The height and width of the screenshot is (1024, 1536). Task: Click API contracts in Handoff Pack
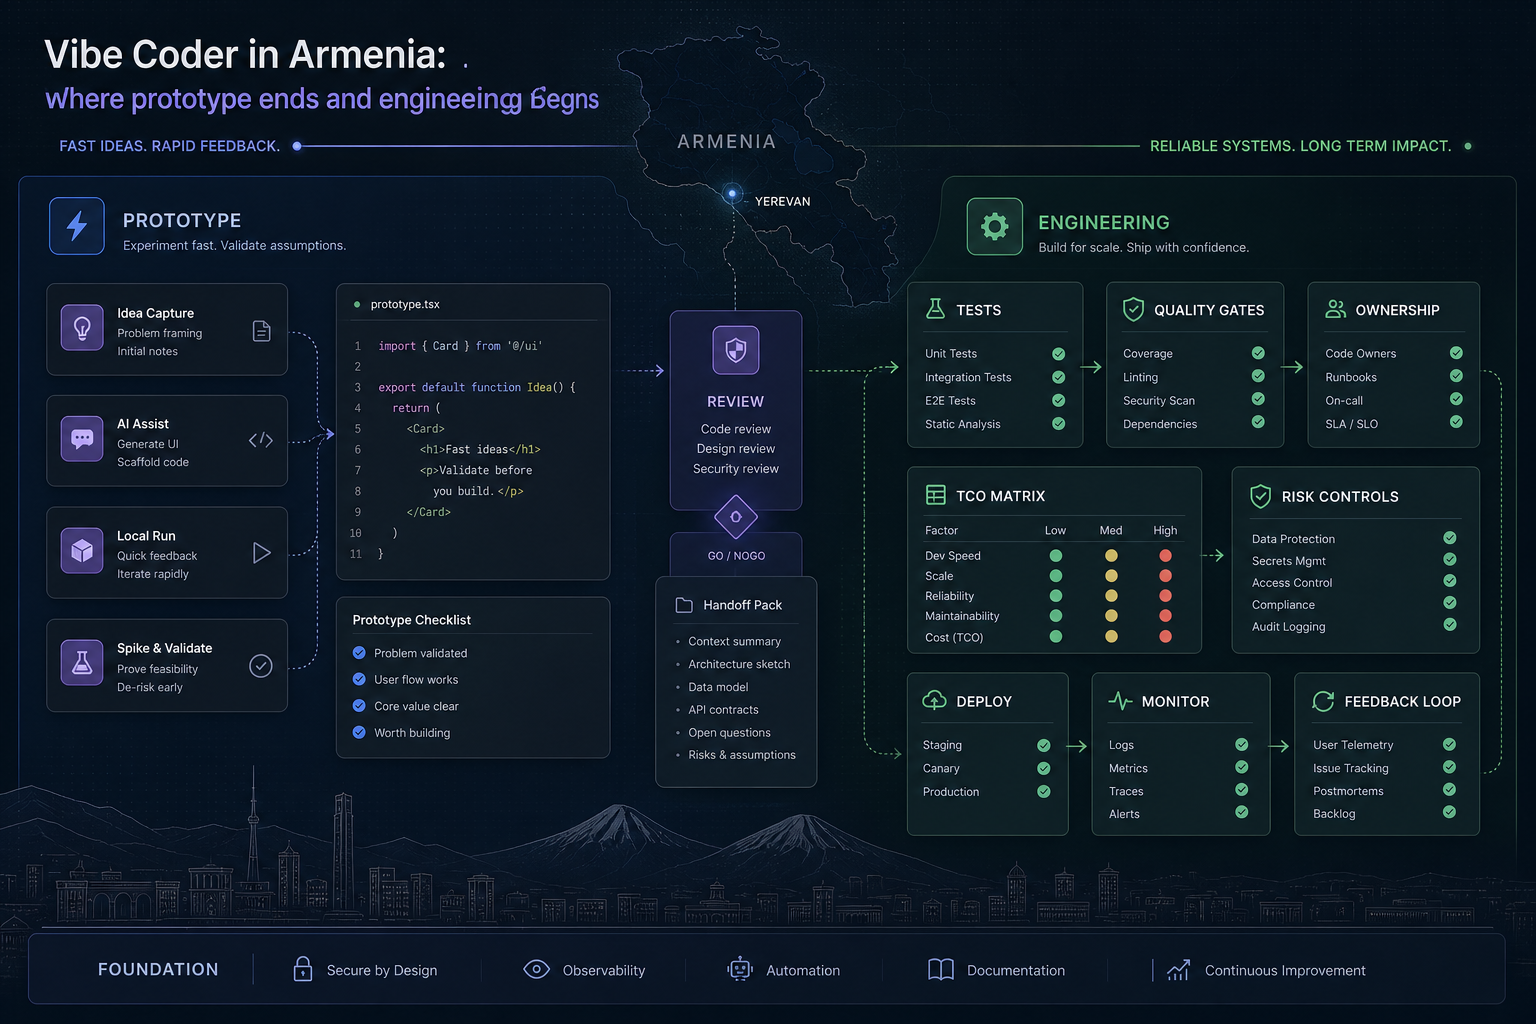click(x=723, y=710)
